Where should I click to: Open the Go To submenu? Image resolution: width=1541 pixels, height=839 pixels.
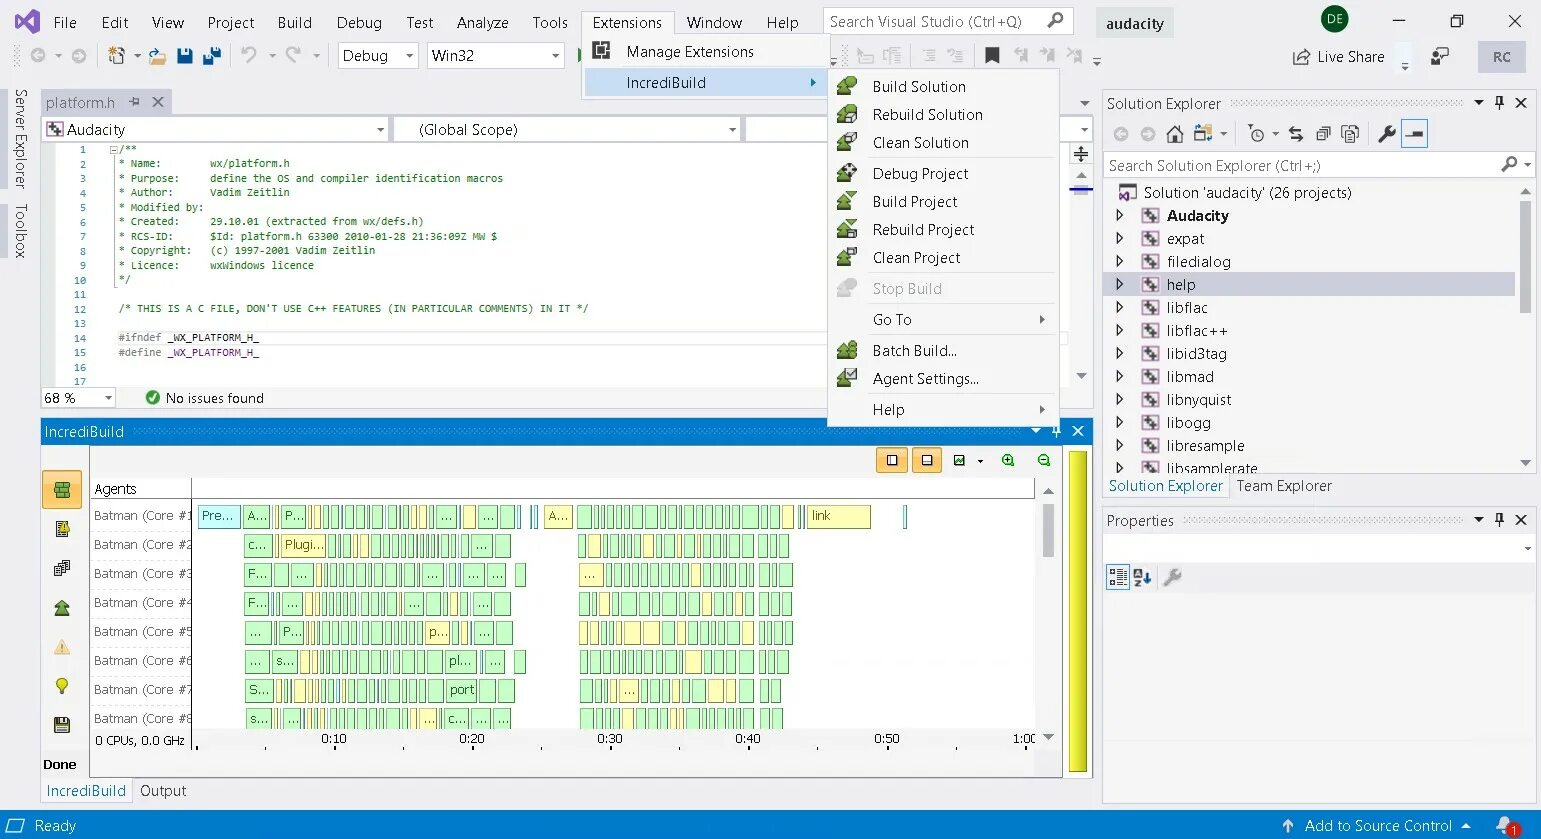point(943,320)
